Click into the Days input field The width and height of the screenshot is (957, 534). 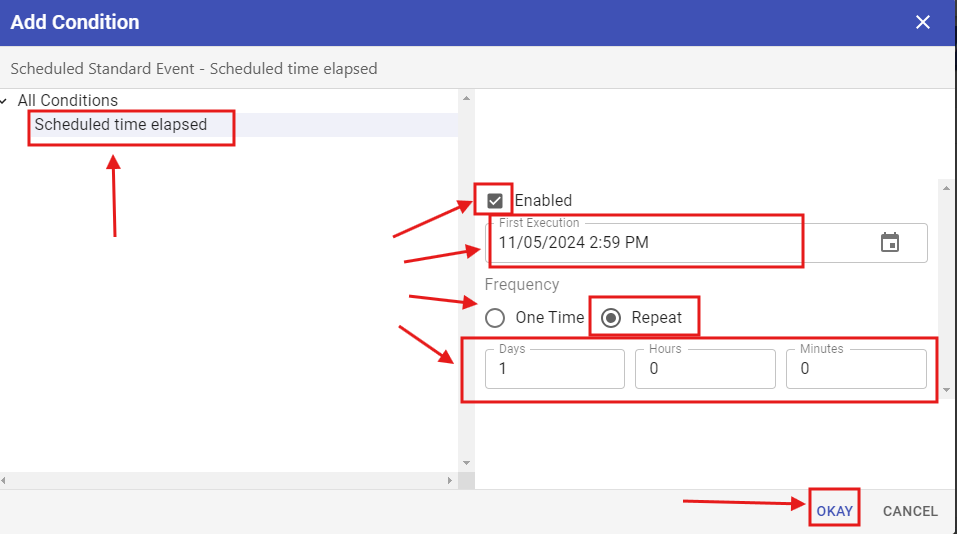tap(555, 369)
